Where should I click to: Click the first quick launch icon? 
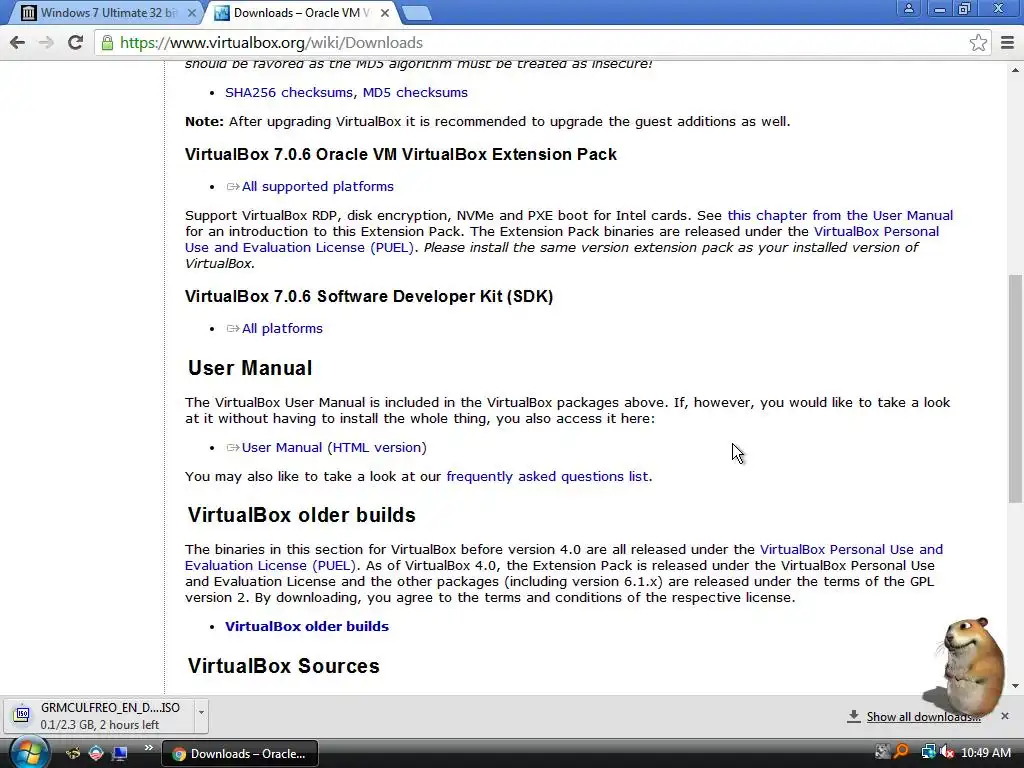coord(72,754)
